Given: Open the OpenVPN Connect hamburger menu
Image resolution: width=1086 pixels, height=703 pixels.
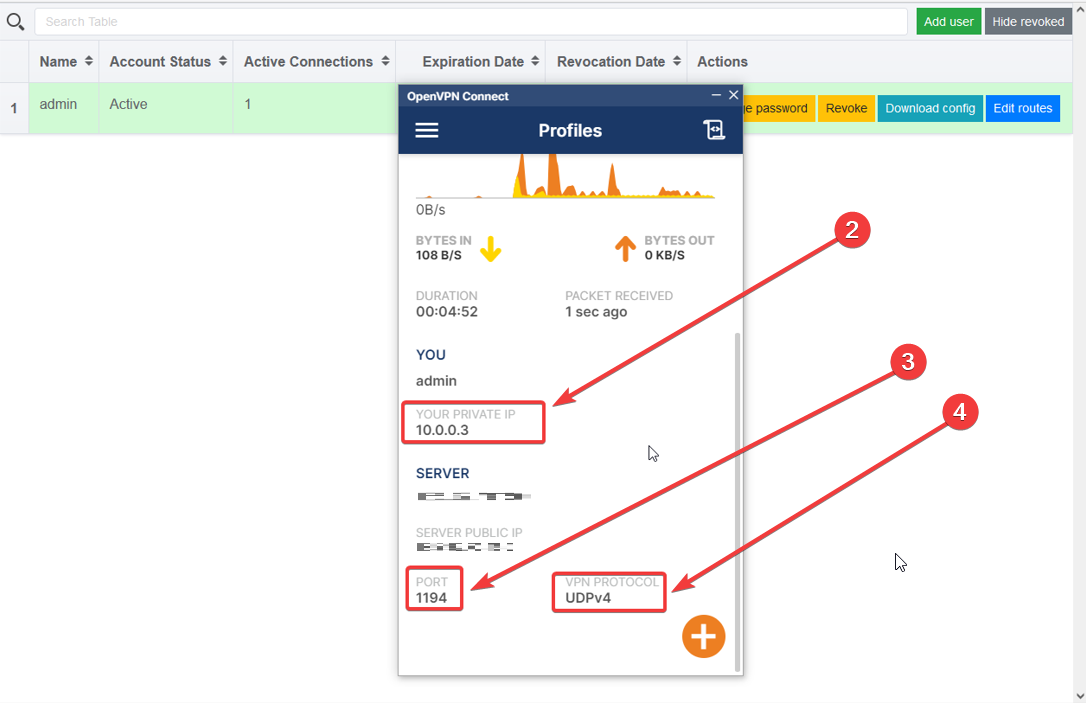Looking at the screenshot, I should tap(427, 130).
